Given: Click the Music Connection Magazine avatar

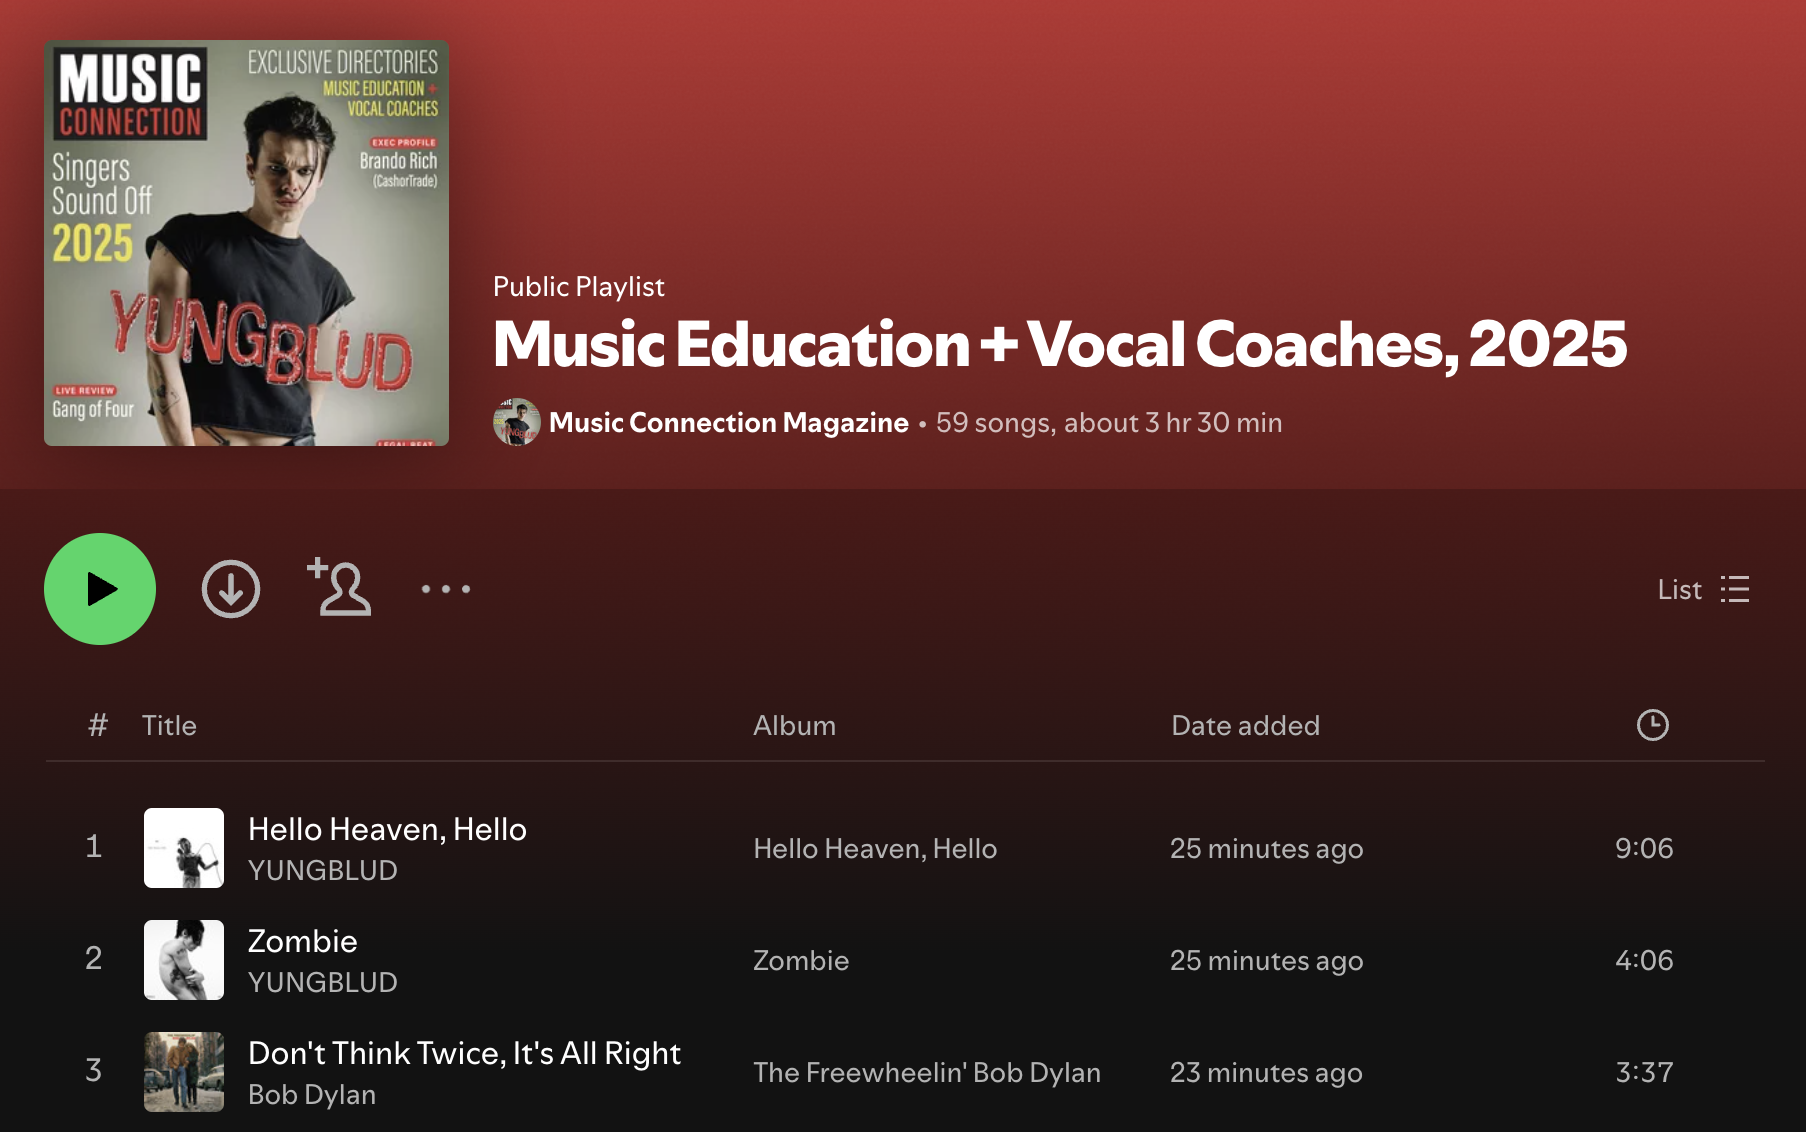Looking at the screenshot, I should coord(517,422).
